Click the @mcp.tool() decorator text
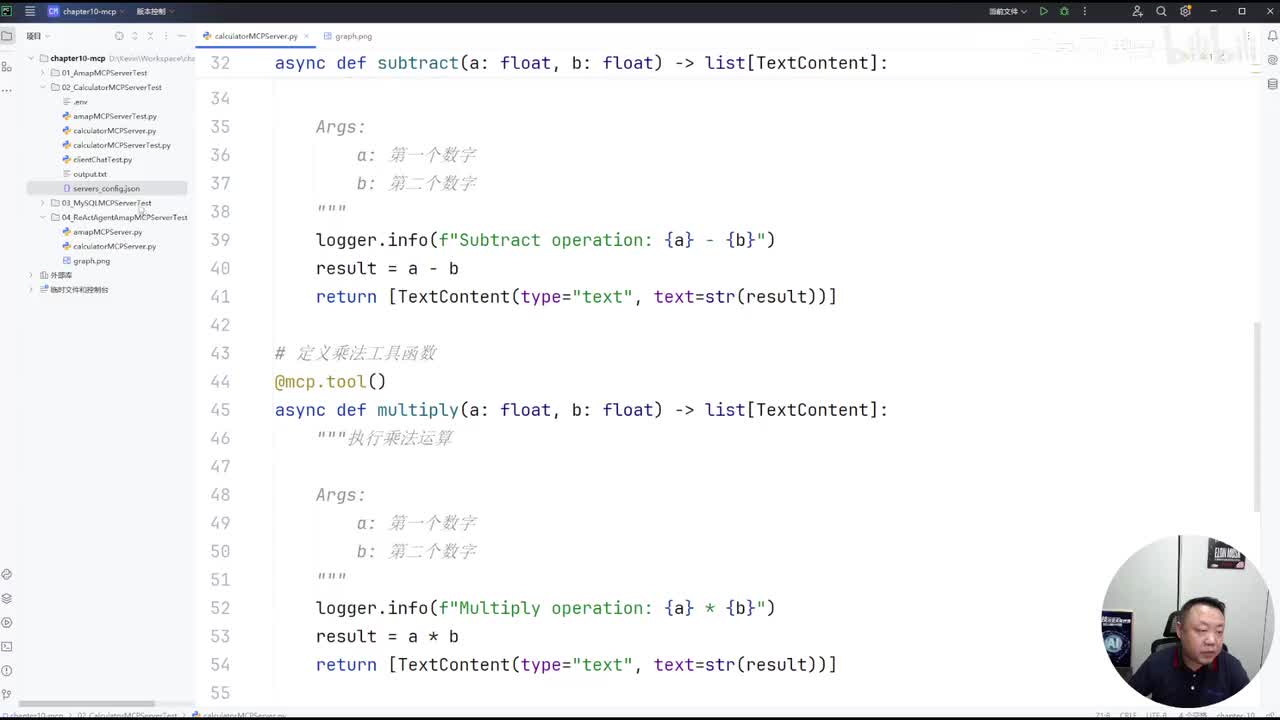This screenshot has width=1280, height=720. (x=330, y=381)
